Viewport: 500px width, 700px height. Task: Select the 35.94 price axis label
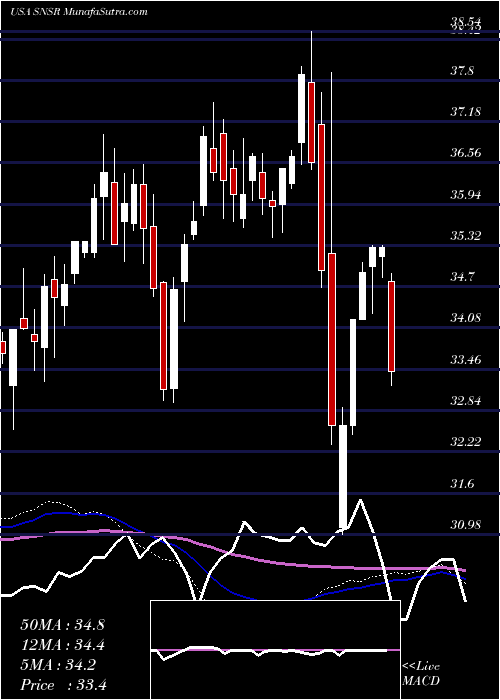coord(466,194)
